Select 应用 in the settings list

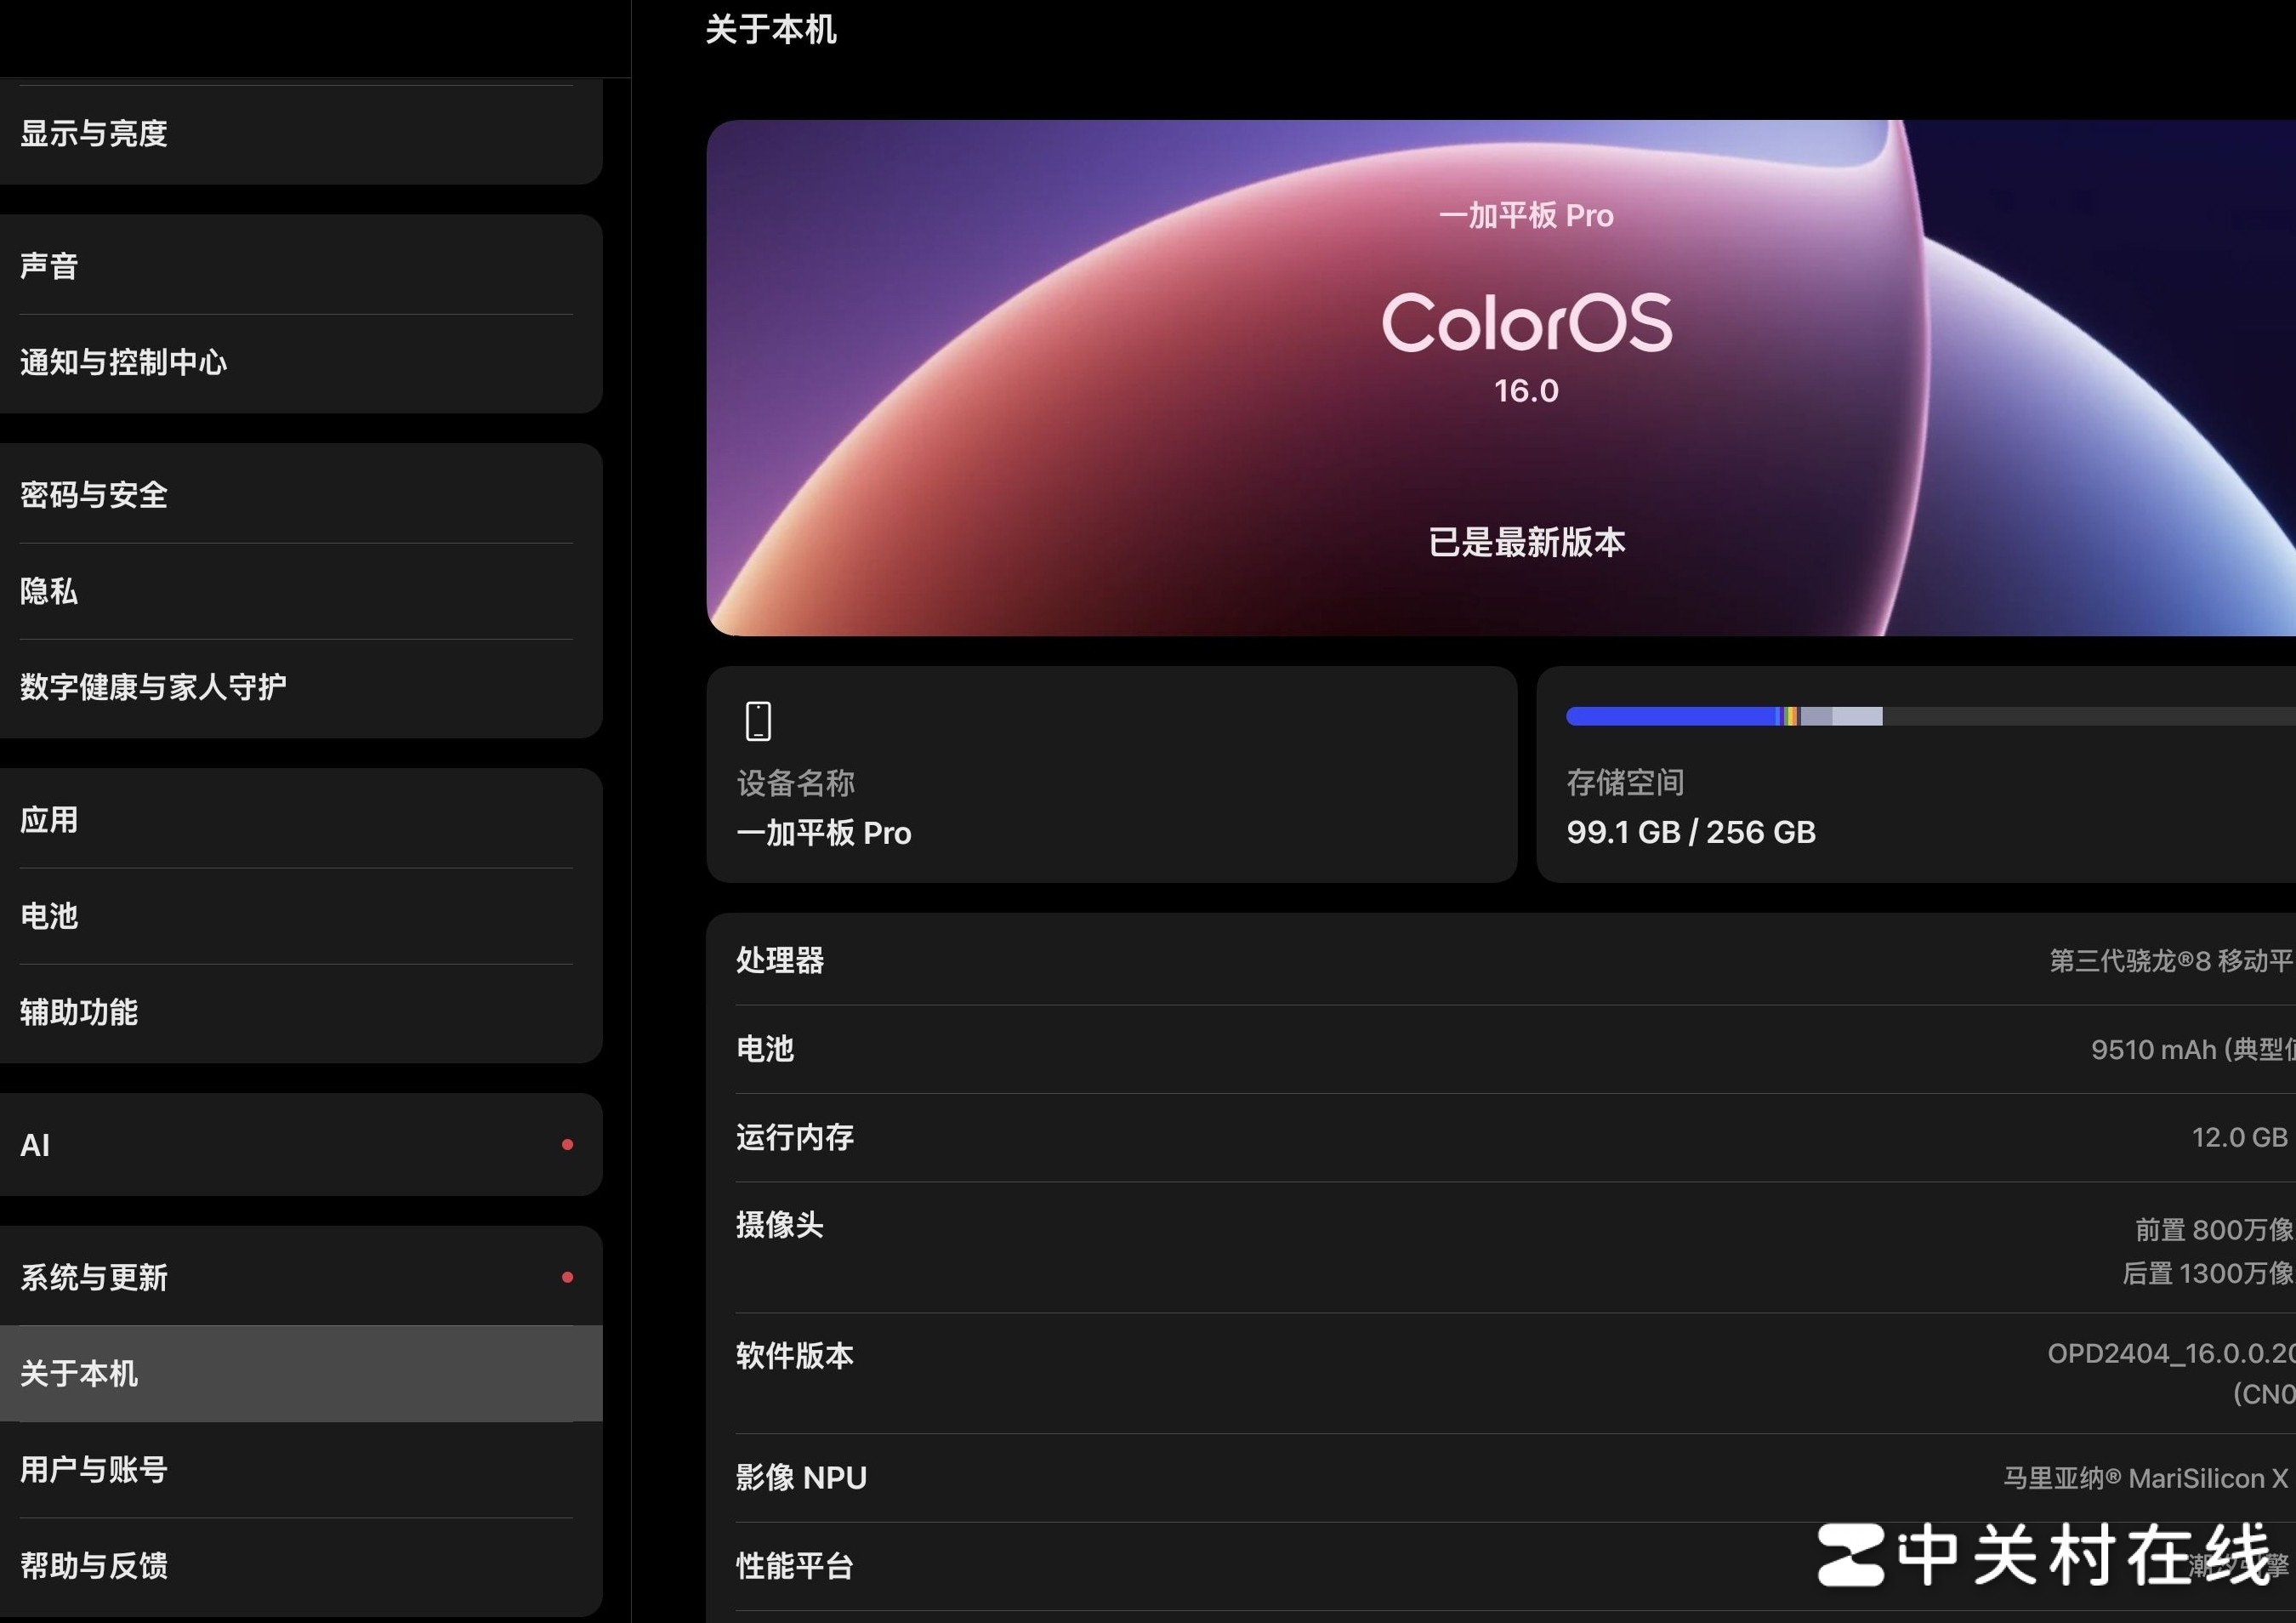click(x=48, y=820)
